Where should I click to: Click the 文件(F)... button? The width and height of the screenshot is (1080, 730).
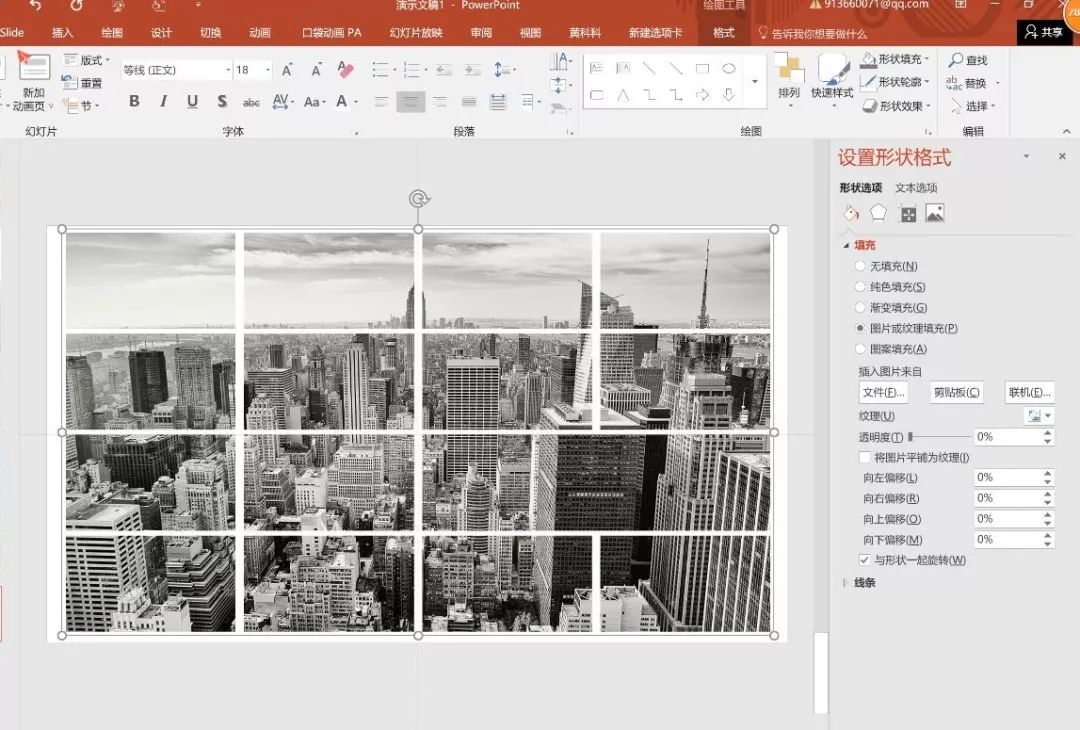click(883, 393)
